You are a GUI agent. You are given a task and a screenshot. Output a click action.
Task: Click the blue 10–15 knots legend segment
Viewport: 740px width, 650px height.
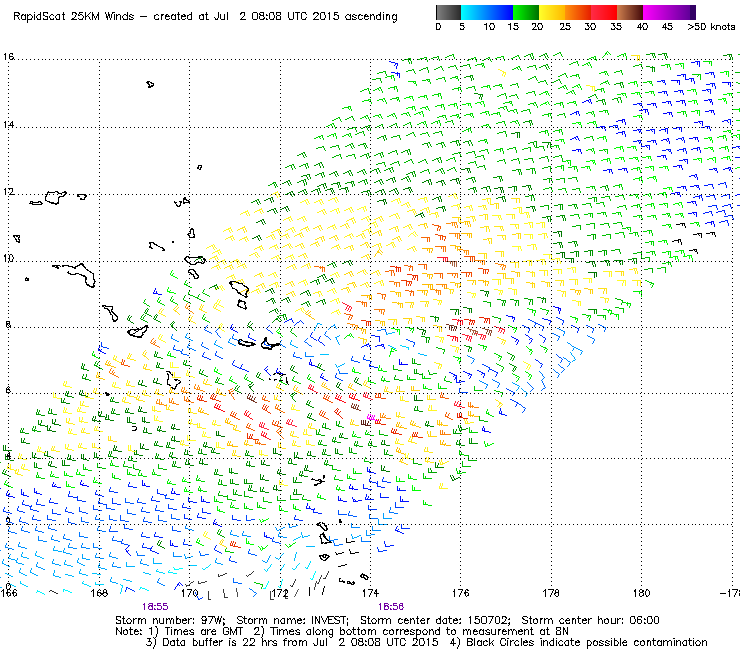[x=500, y=12]
